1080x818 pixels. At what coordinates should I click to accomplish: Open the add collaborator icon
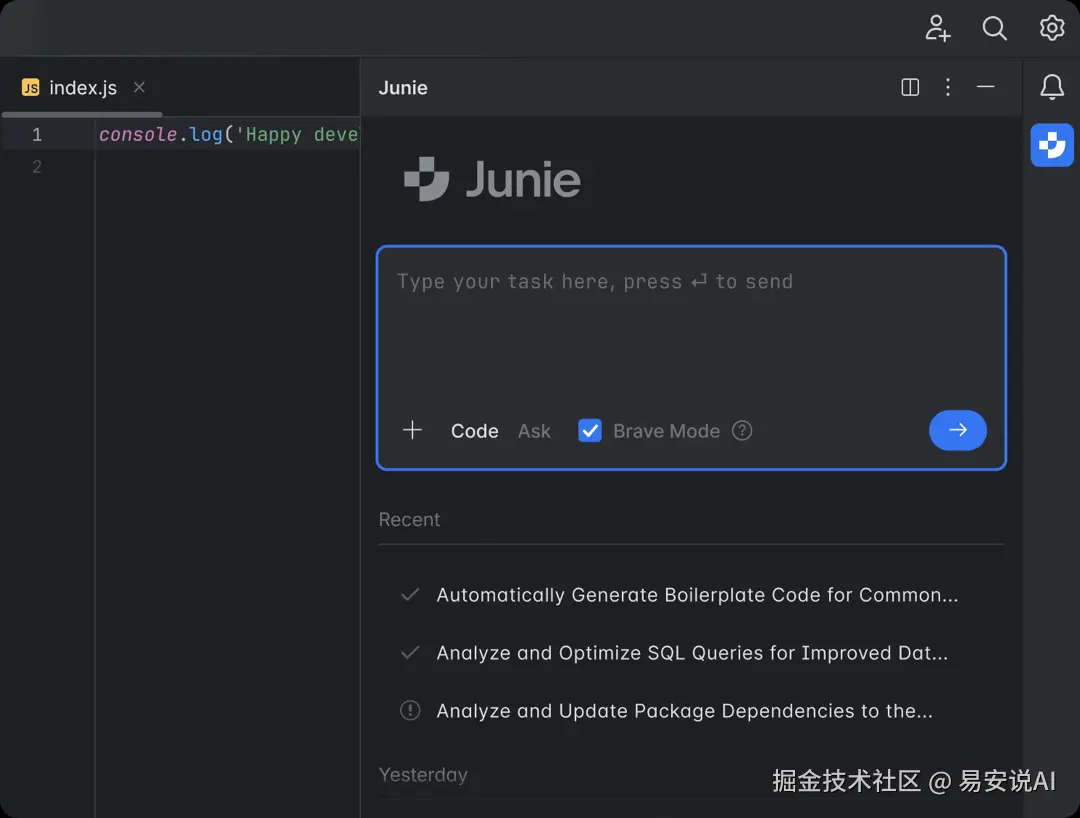click(937, 28)
